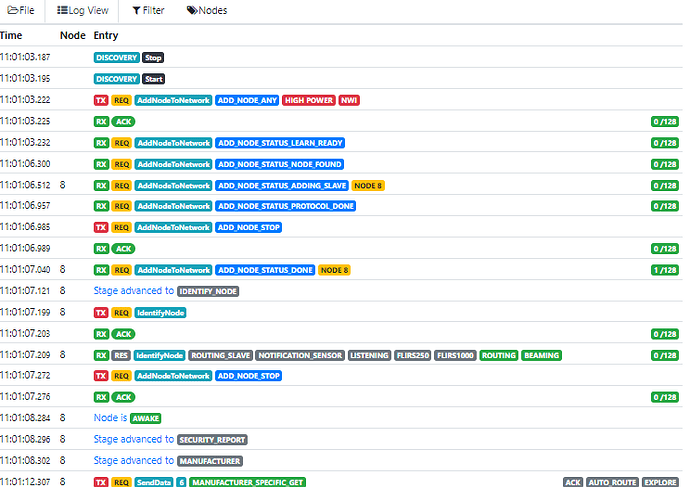690x487 pixels.
Task: Click the 'Node is' text link
Action: [x=110, y=418]
